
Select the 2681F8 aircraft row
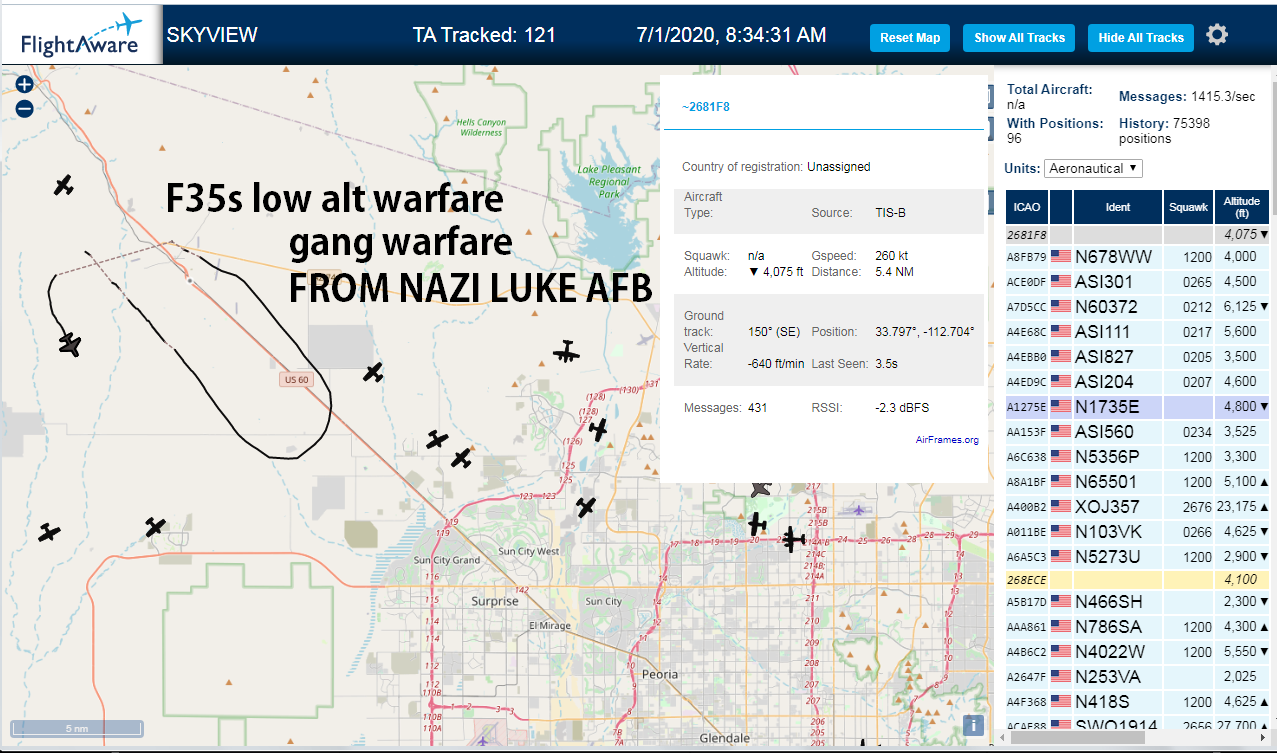point(1138,235)
